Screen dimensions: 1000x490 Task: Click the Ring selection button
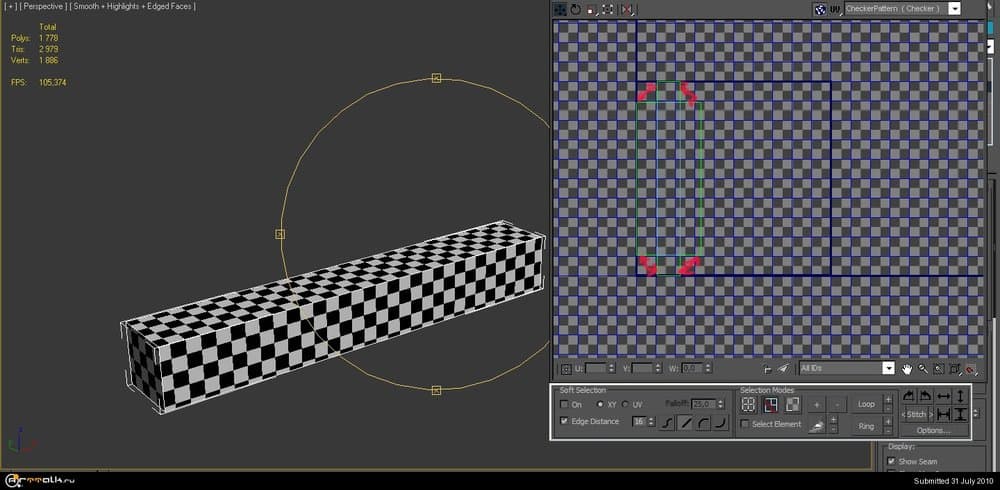click(866, 426)
